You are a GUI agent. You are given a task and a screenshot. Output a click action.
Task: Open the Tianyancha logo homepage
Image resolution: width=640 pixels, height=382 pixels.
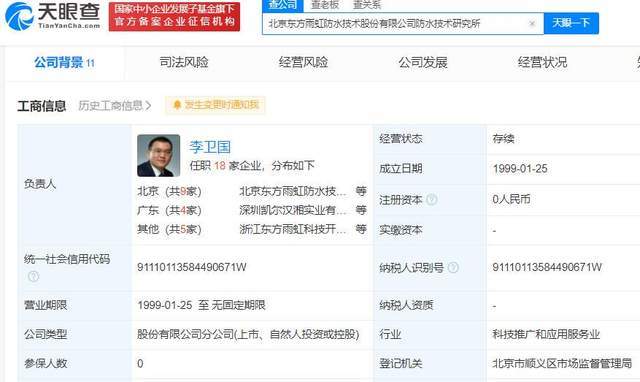(52, 16)
